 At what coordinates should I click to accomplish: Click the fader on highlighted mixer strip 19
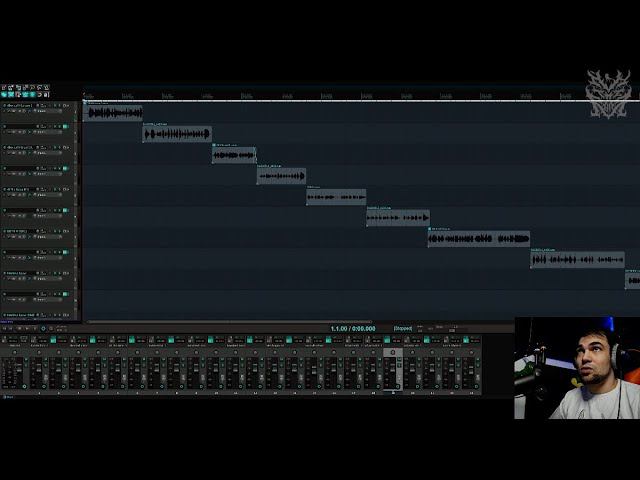392,370
